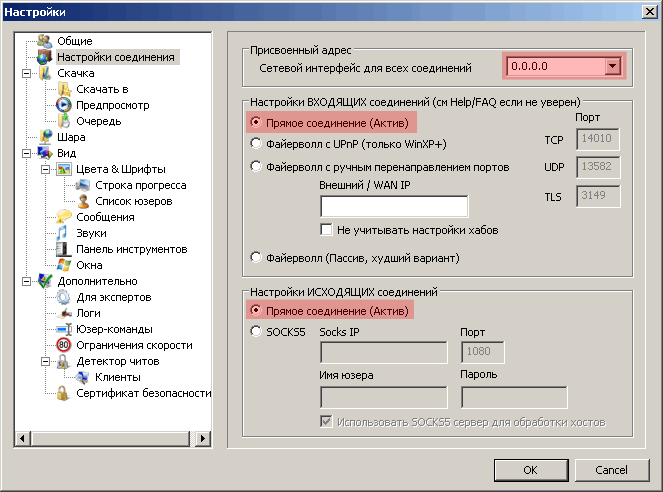This screenshot has width=663, height=492.
Task: Open the Окна windows flag icon
Action: tap(63, 265)
